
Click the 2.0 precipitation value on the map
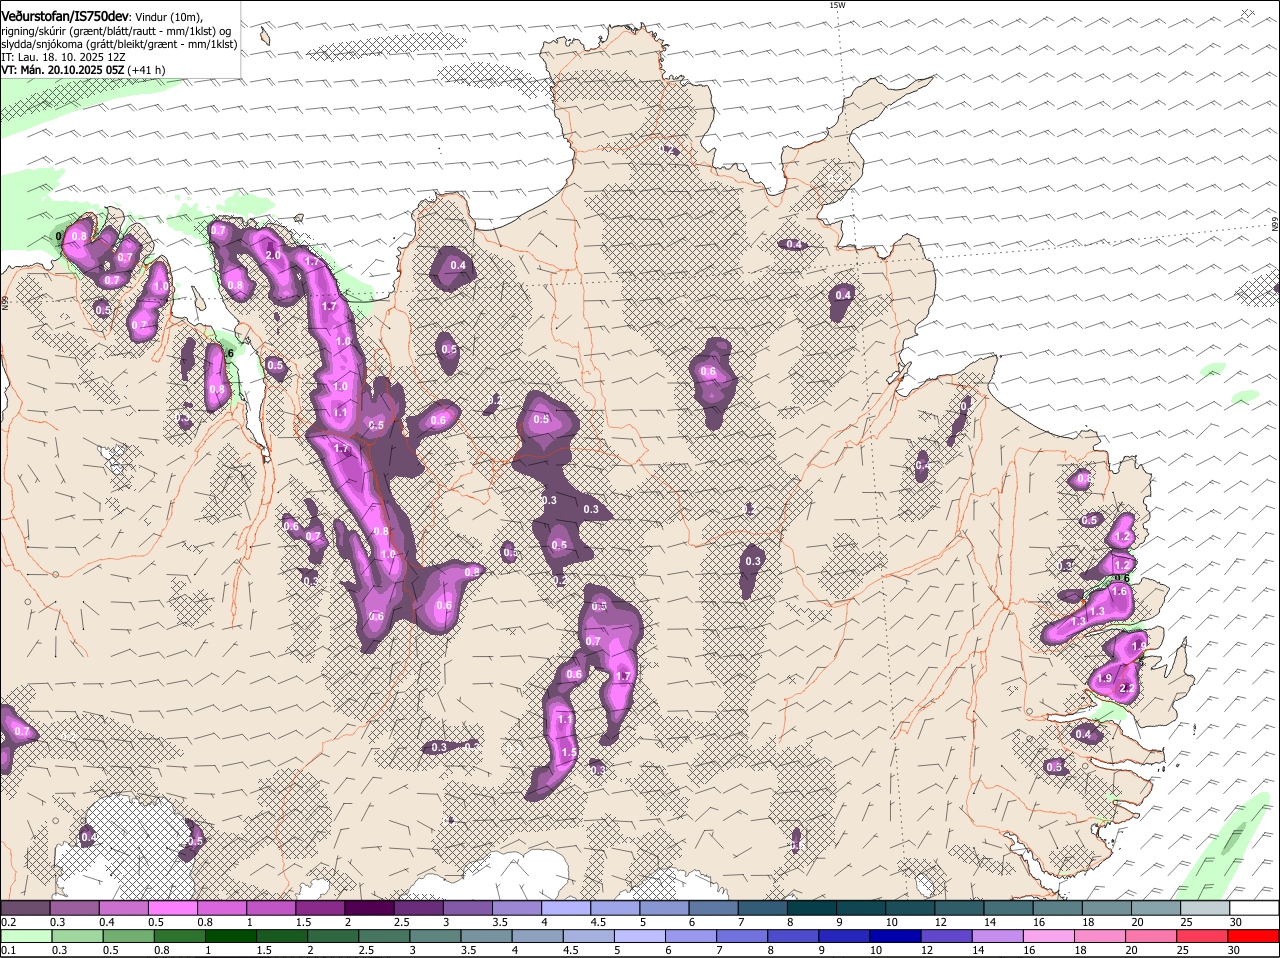point(272,256)
